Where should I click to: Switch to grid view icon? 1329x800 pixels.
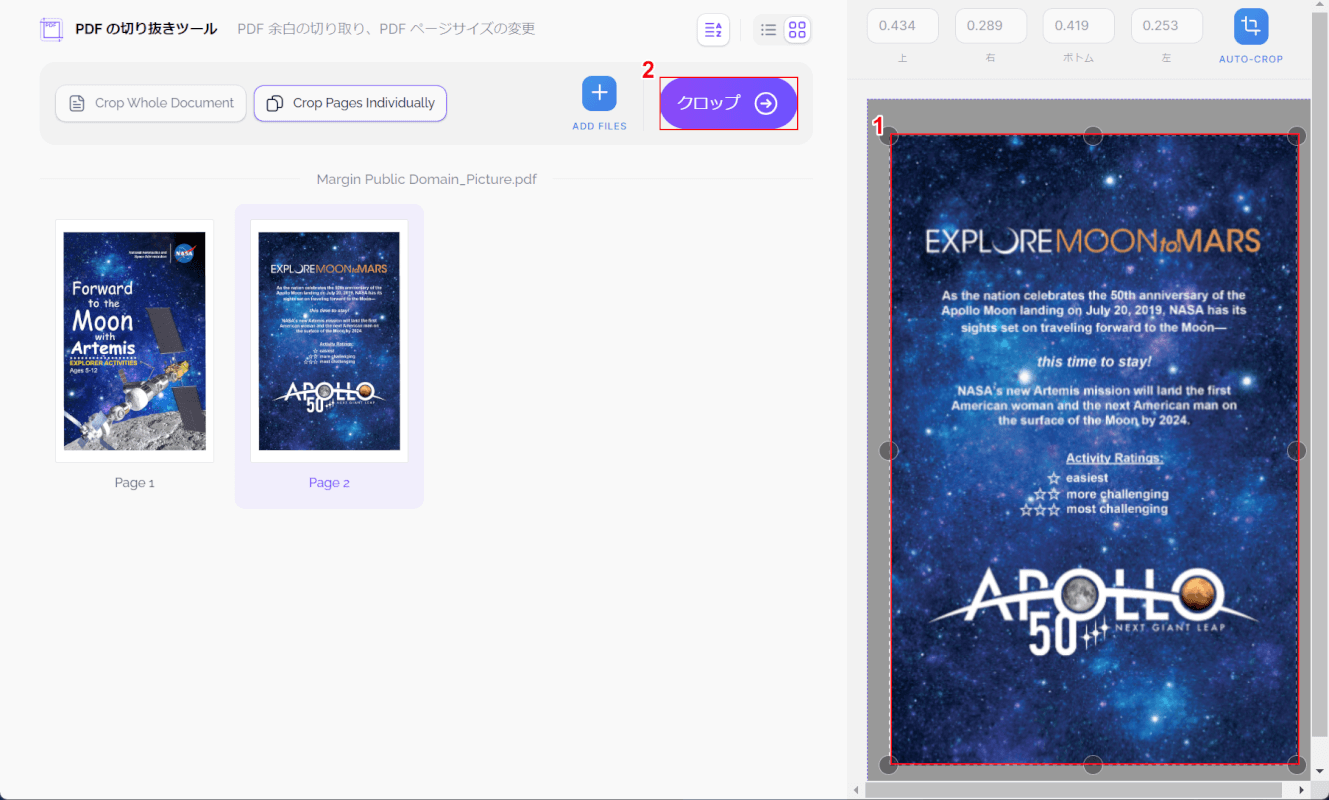point(797,30)
